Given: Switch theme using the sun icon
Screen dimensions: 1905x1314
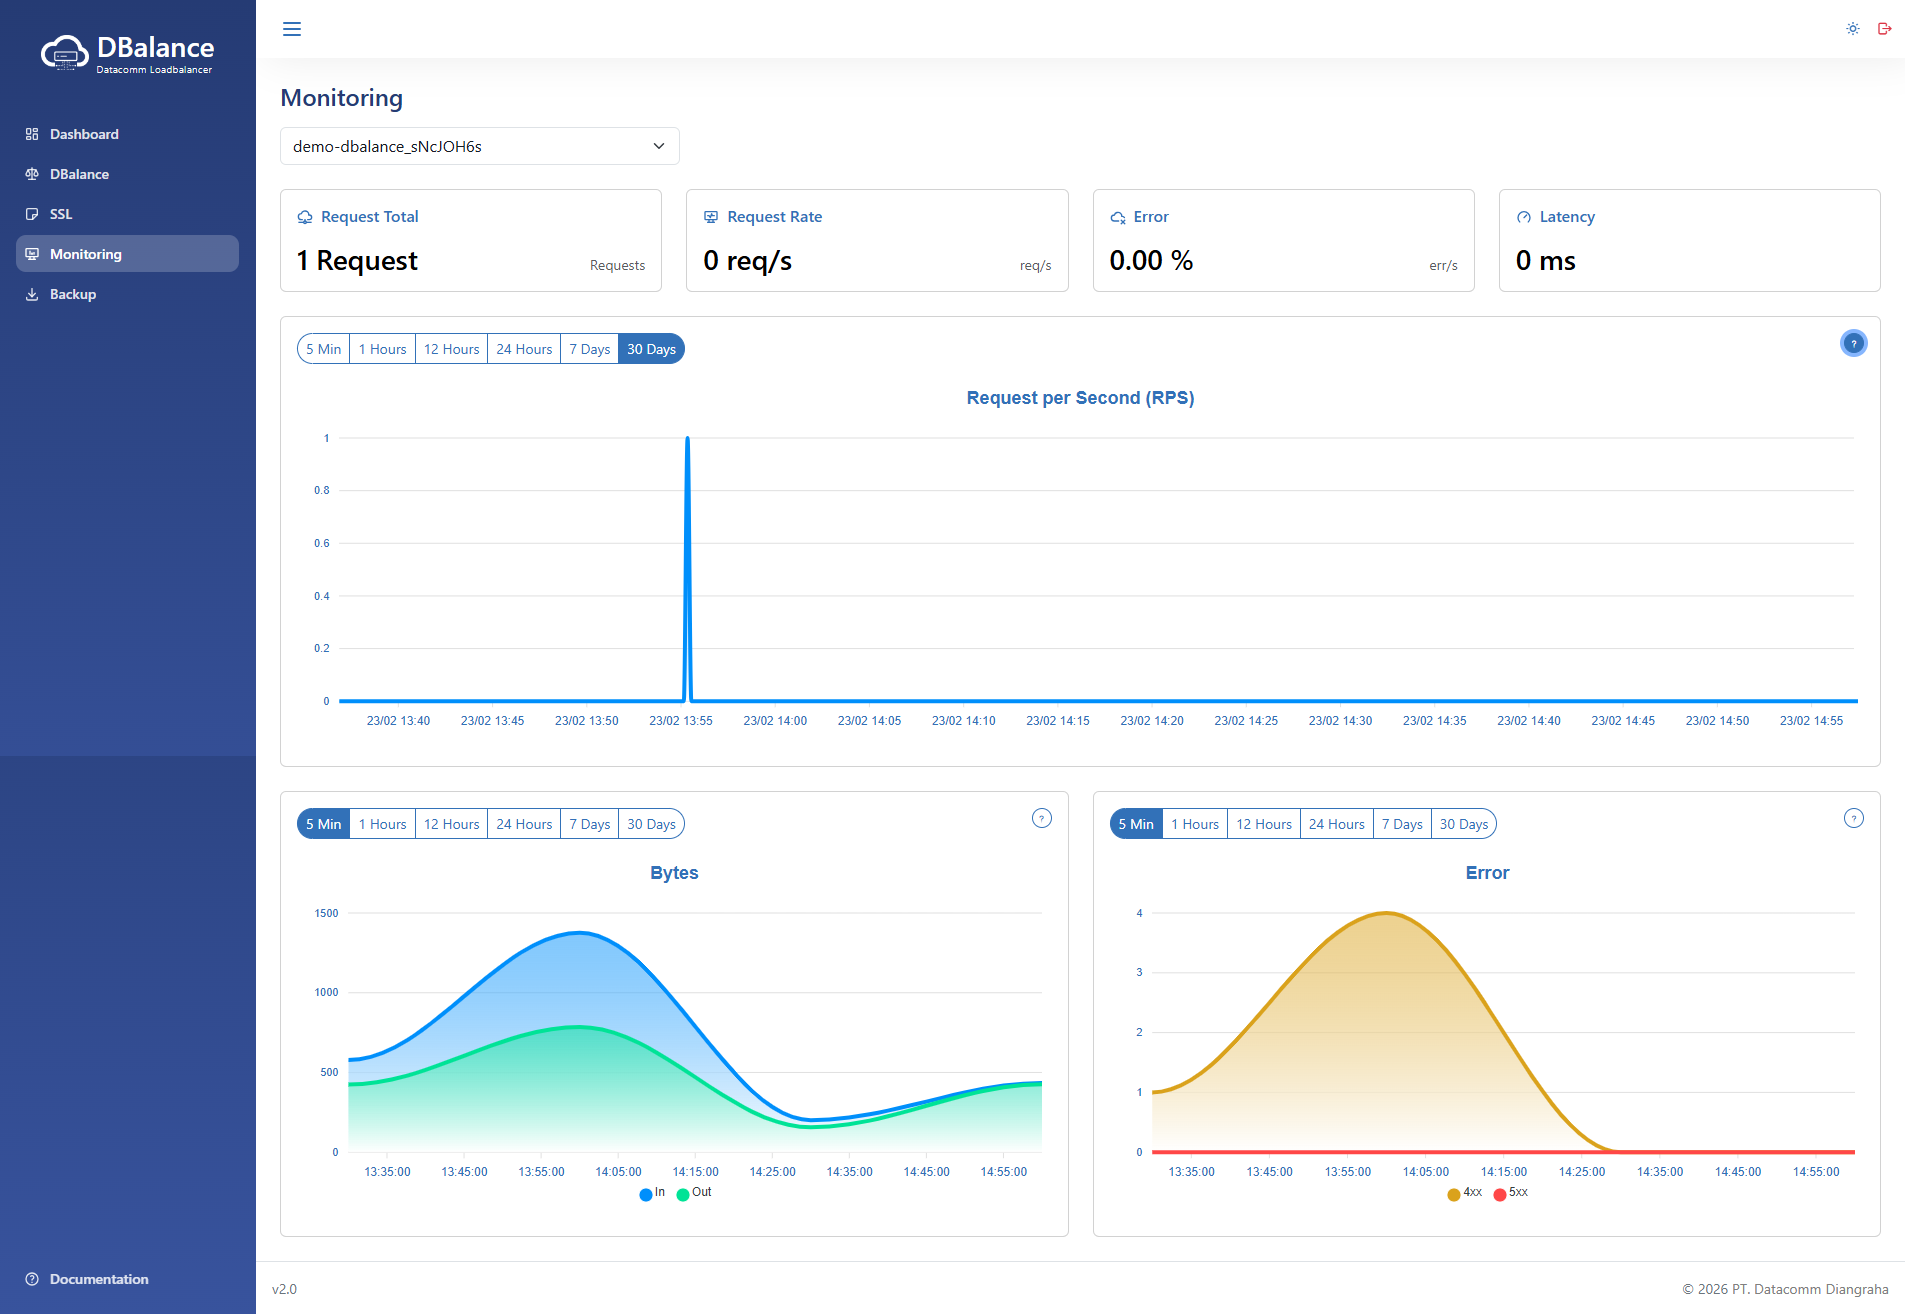Looking at the screenshot, I should (x=1852, y=29).
